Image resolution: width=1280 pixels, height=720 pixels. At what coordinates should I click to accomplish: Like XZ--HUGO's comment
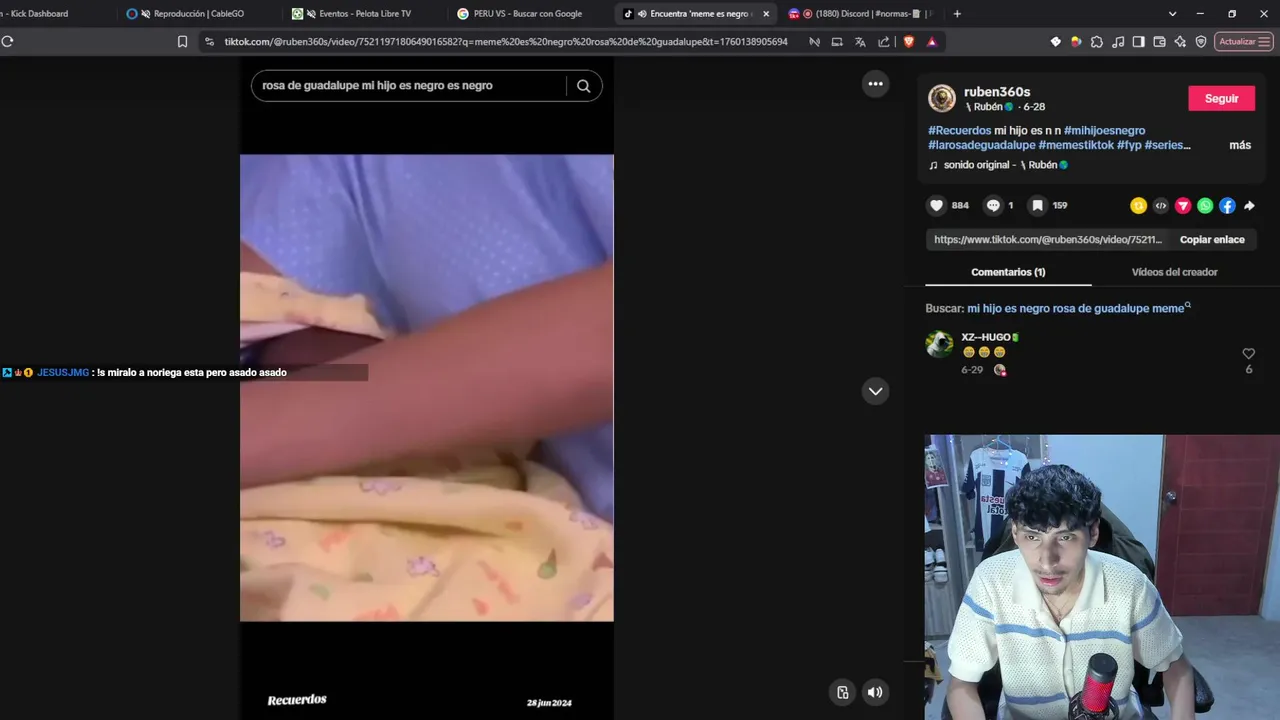(1248, 354)
